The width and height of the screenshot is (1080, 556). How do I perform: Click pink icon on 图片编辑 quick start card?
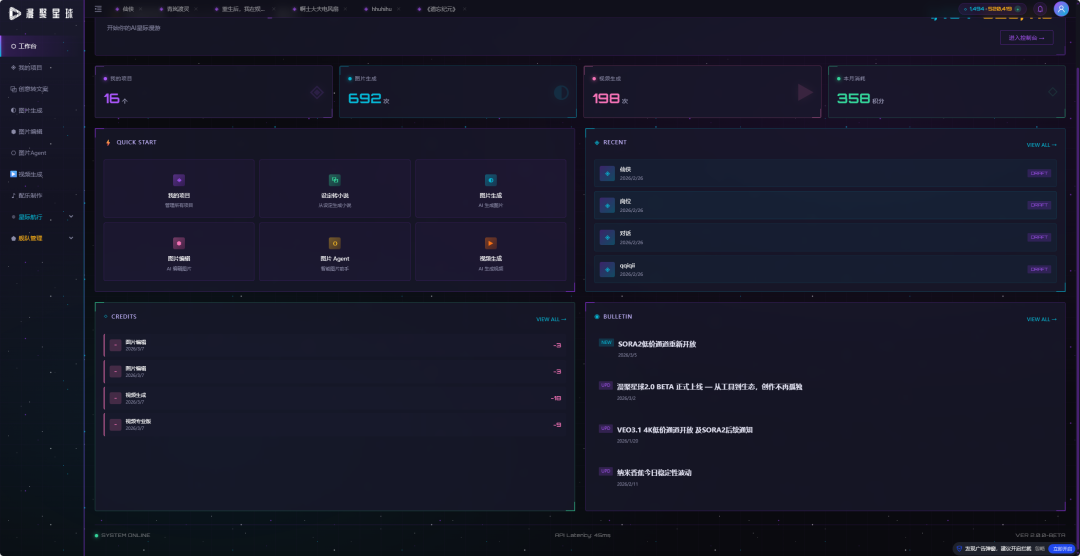tap(179, 243)
